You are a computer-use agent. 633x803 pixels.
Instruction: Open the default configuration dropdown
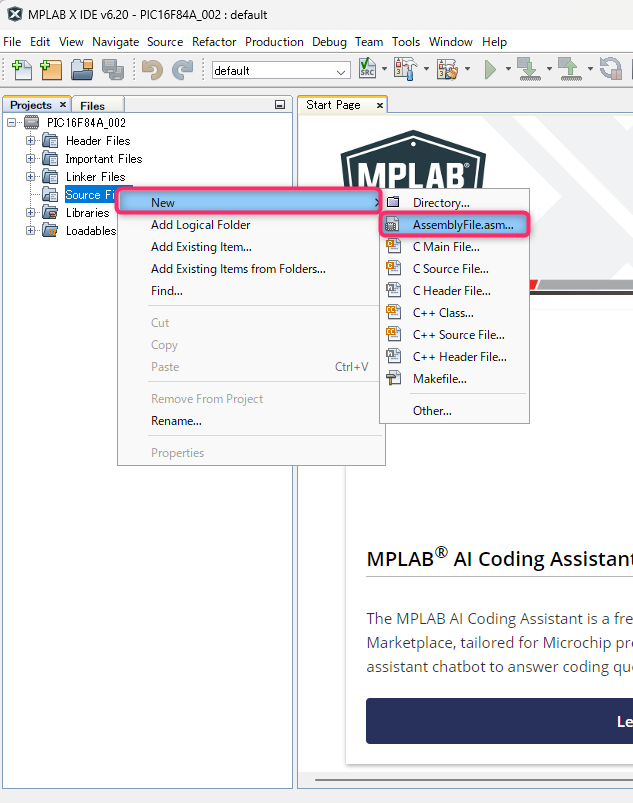point(281,71)
